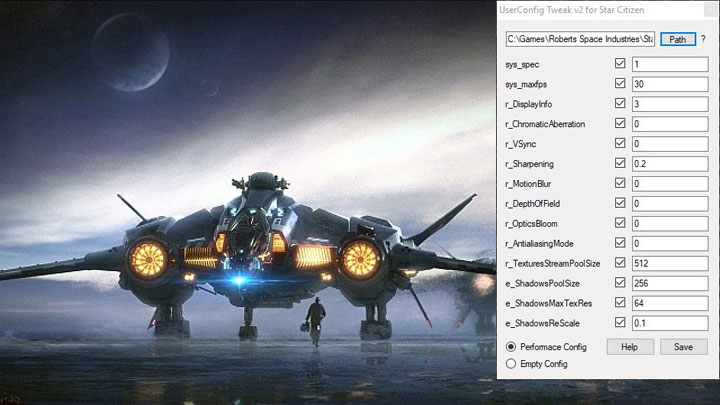
Task: Uncheck the r_VSync checkbox
Action: (x=620, y=143)
